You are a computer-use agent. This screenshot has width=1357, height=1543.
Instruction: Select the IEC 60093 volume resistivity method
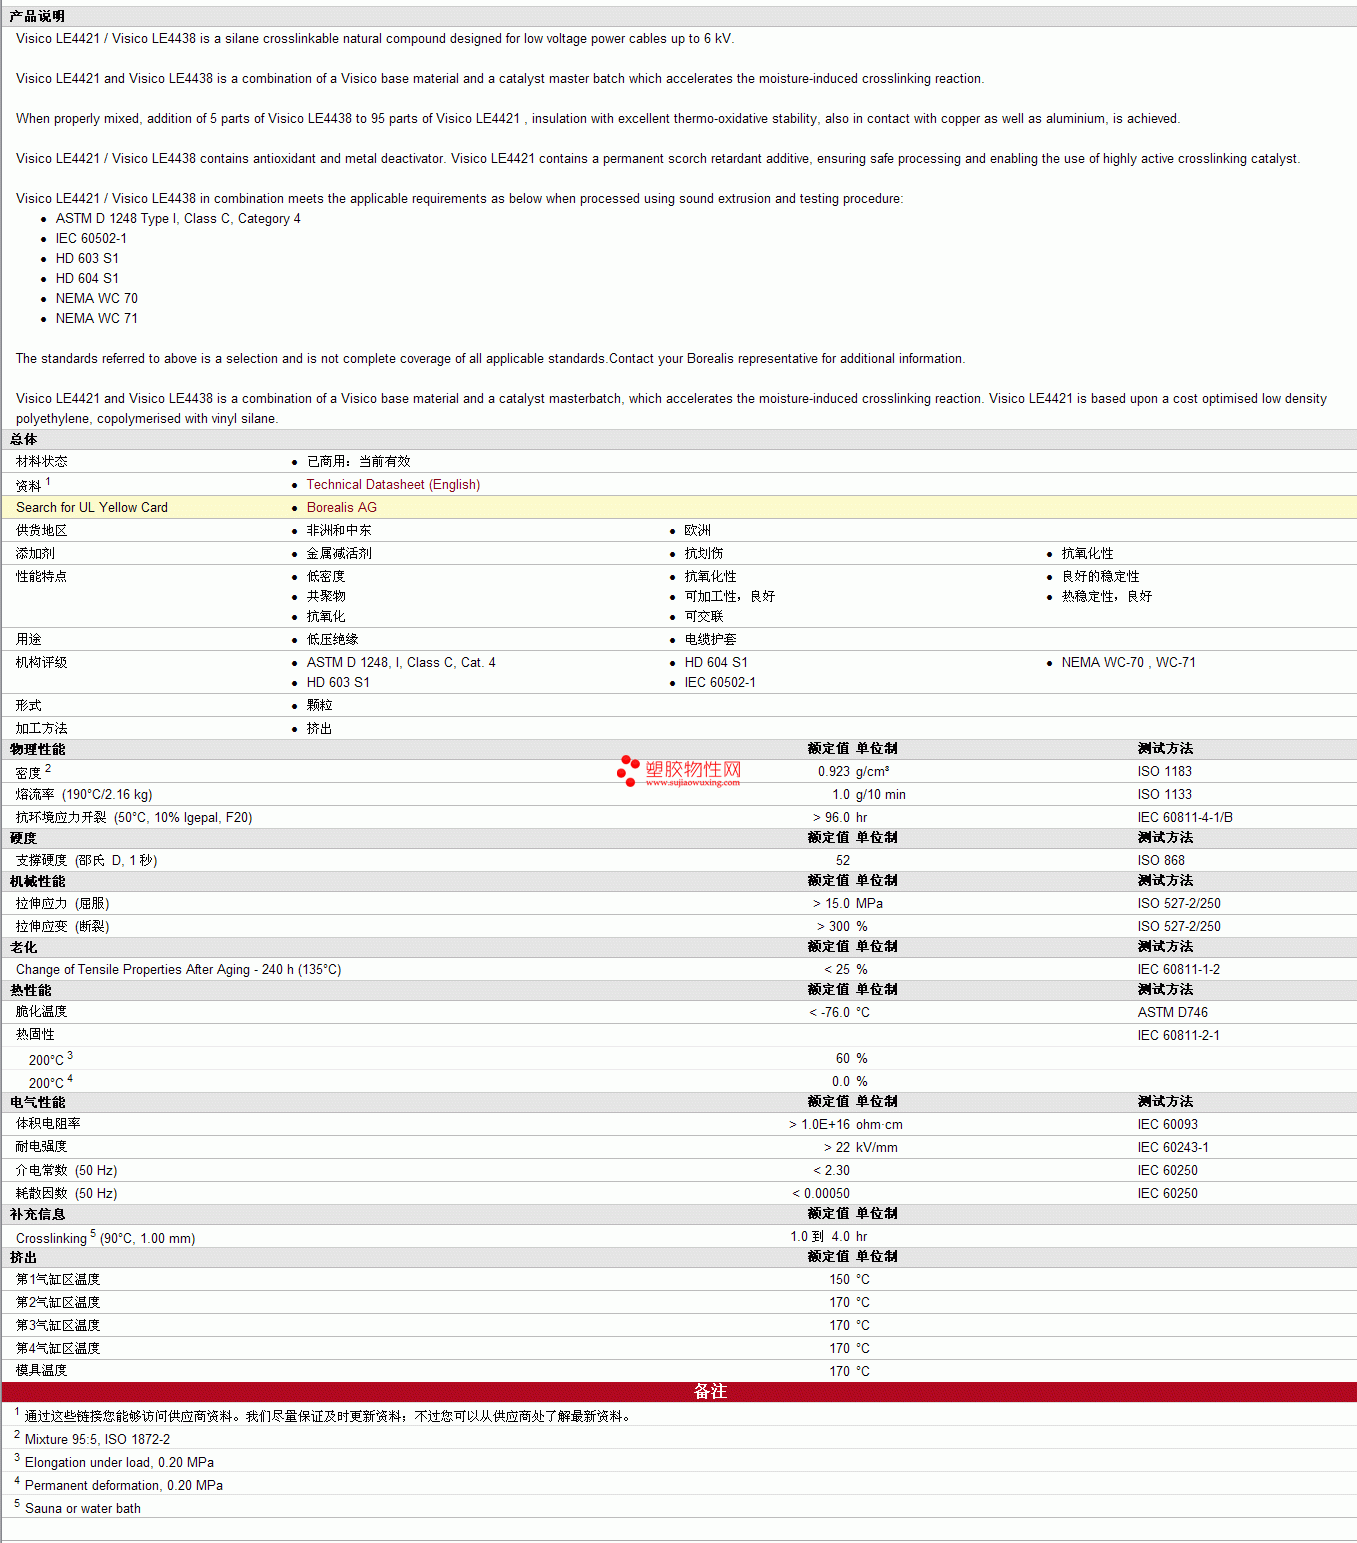tap(1167, 1124)
